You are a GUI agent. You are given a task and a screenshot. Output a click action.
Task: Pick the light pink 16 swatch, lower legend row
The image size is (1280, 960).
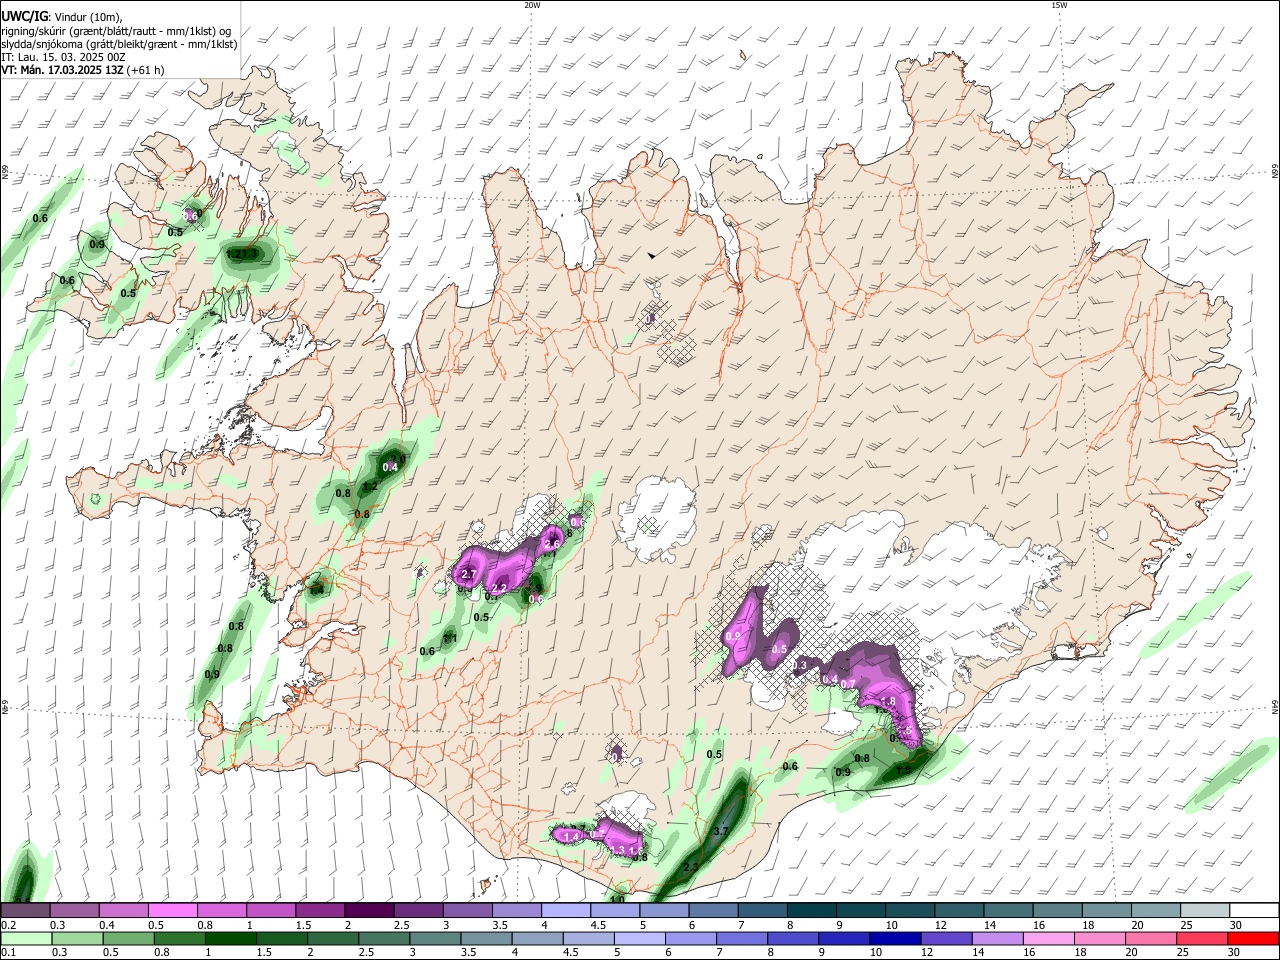pyautogui.click(x=1050, y=938)
